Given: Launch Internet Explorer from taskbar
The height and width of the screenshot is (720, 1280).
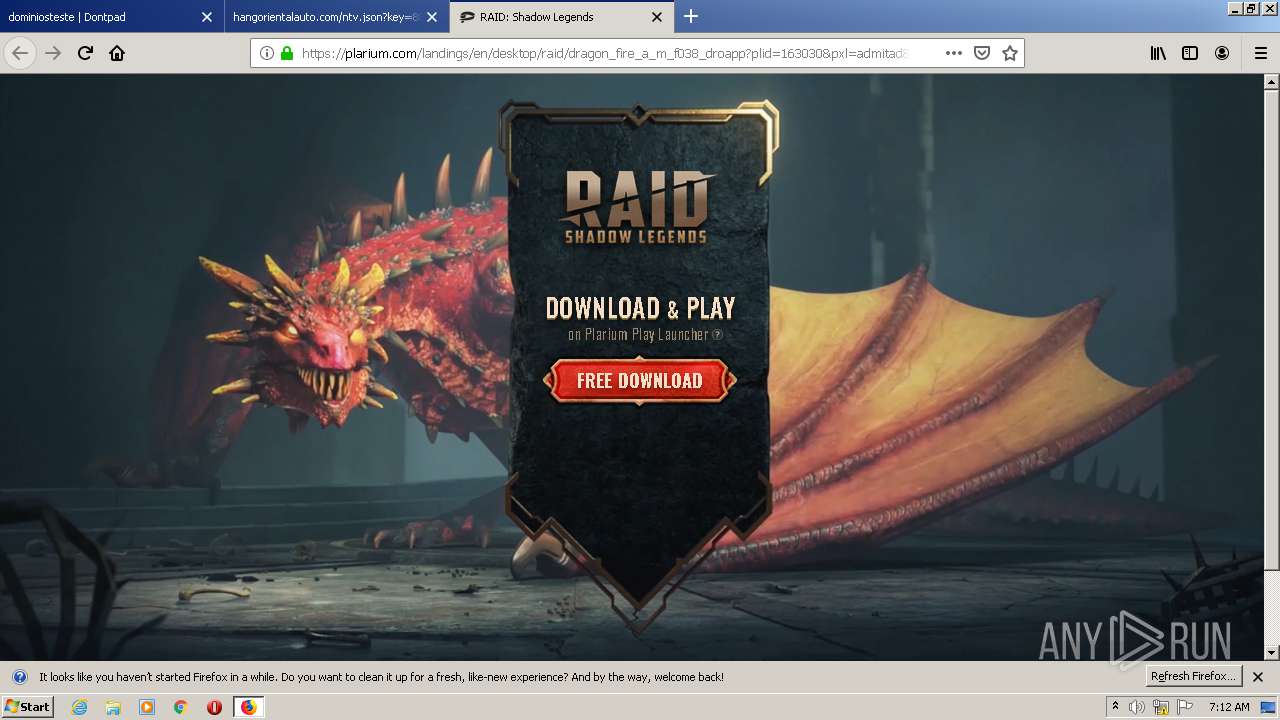Looking at the screenshot, I should click(80, 707).
